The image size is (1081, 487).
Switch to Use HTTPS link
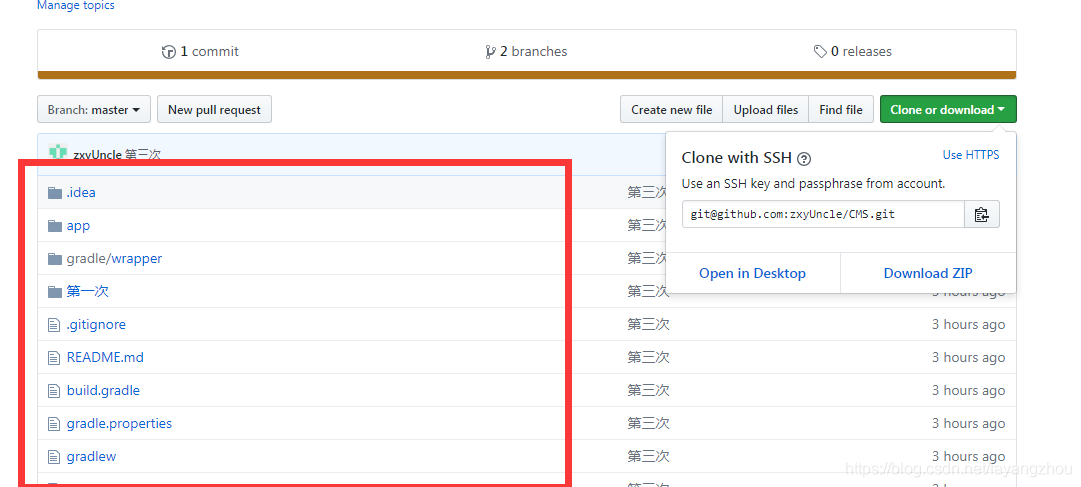[971, 155]
